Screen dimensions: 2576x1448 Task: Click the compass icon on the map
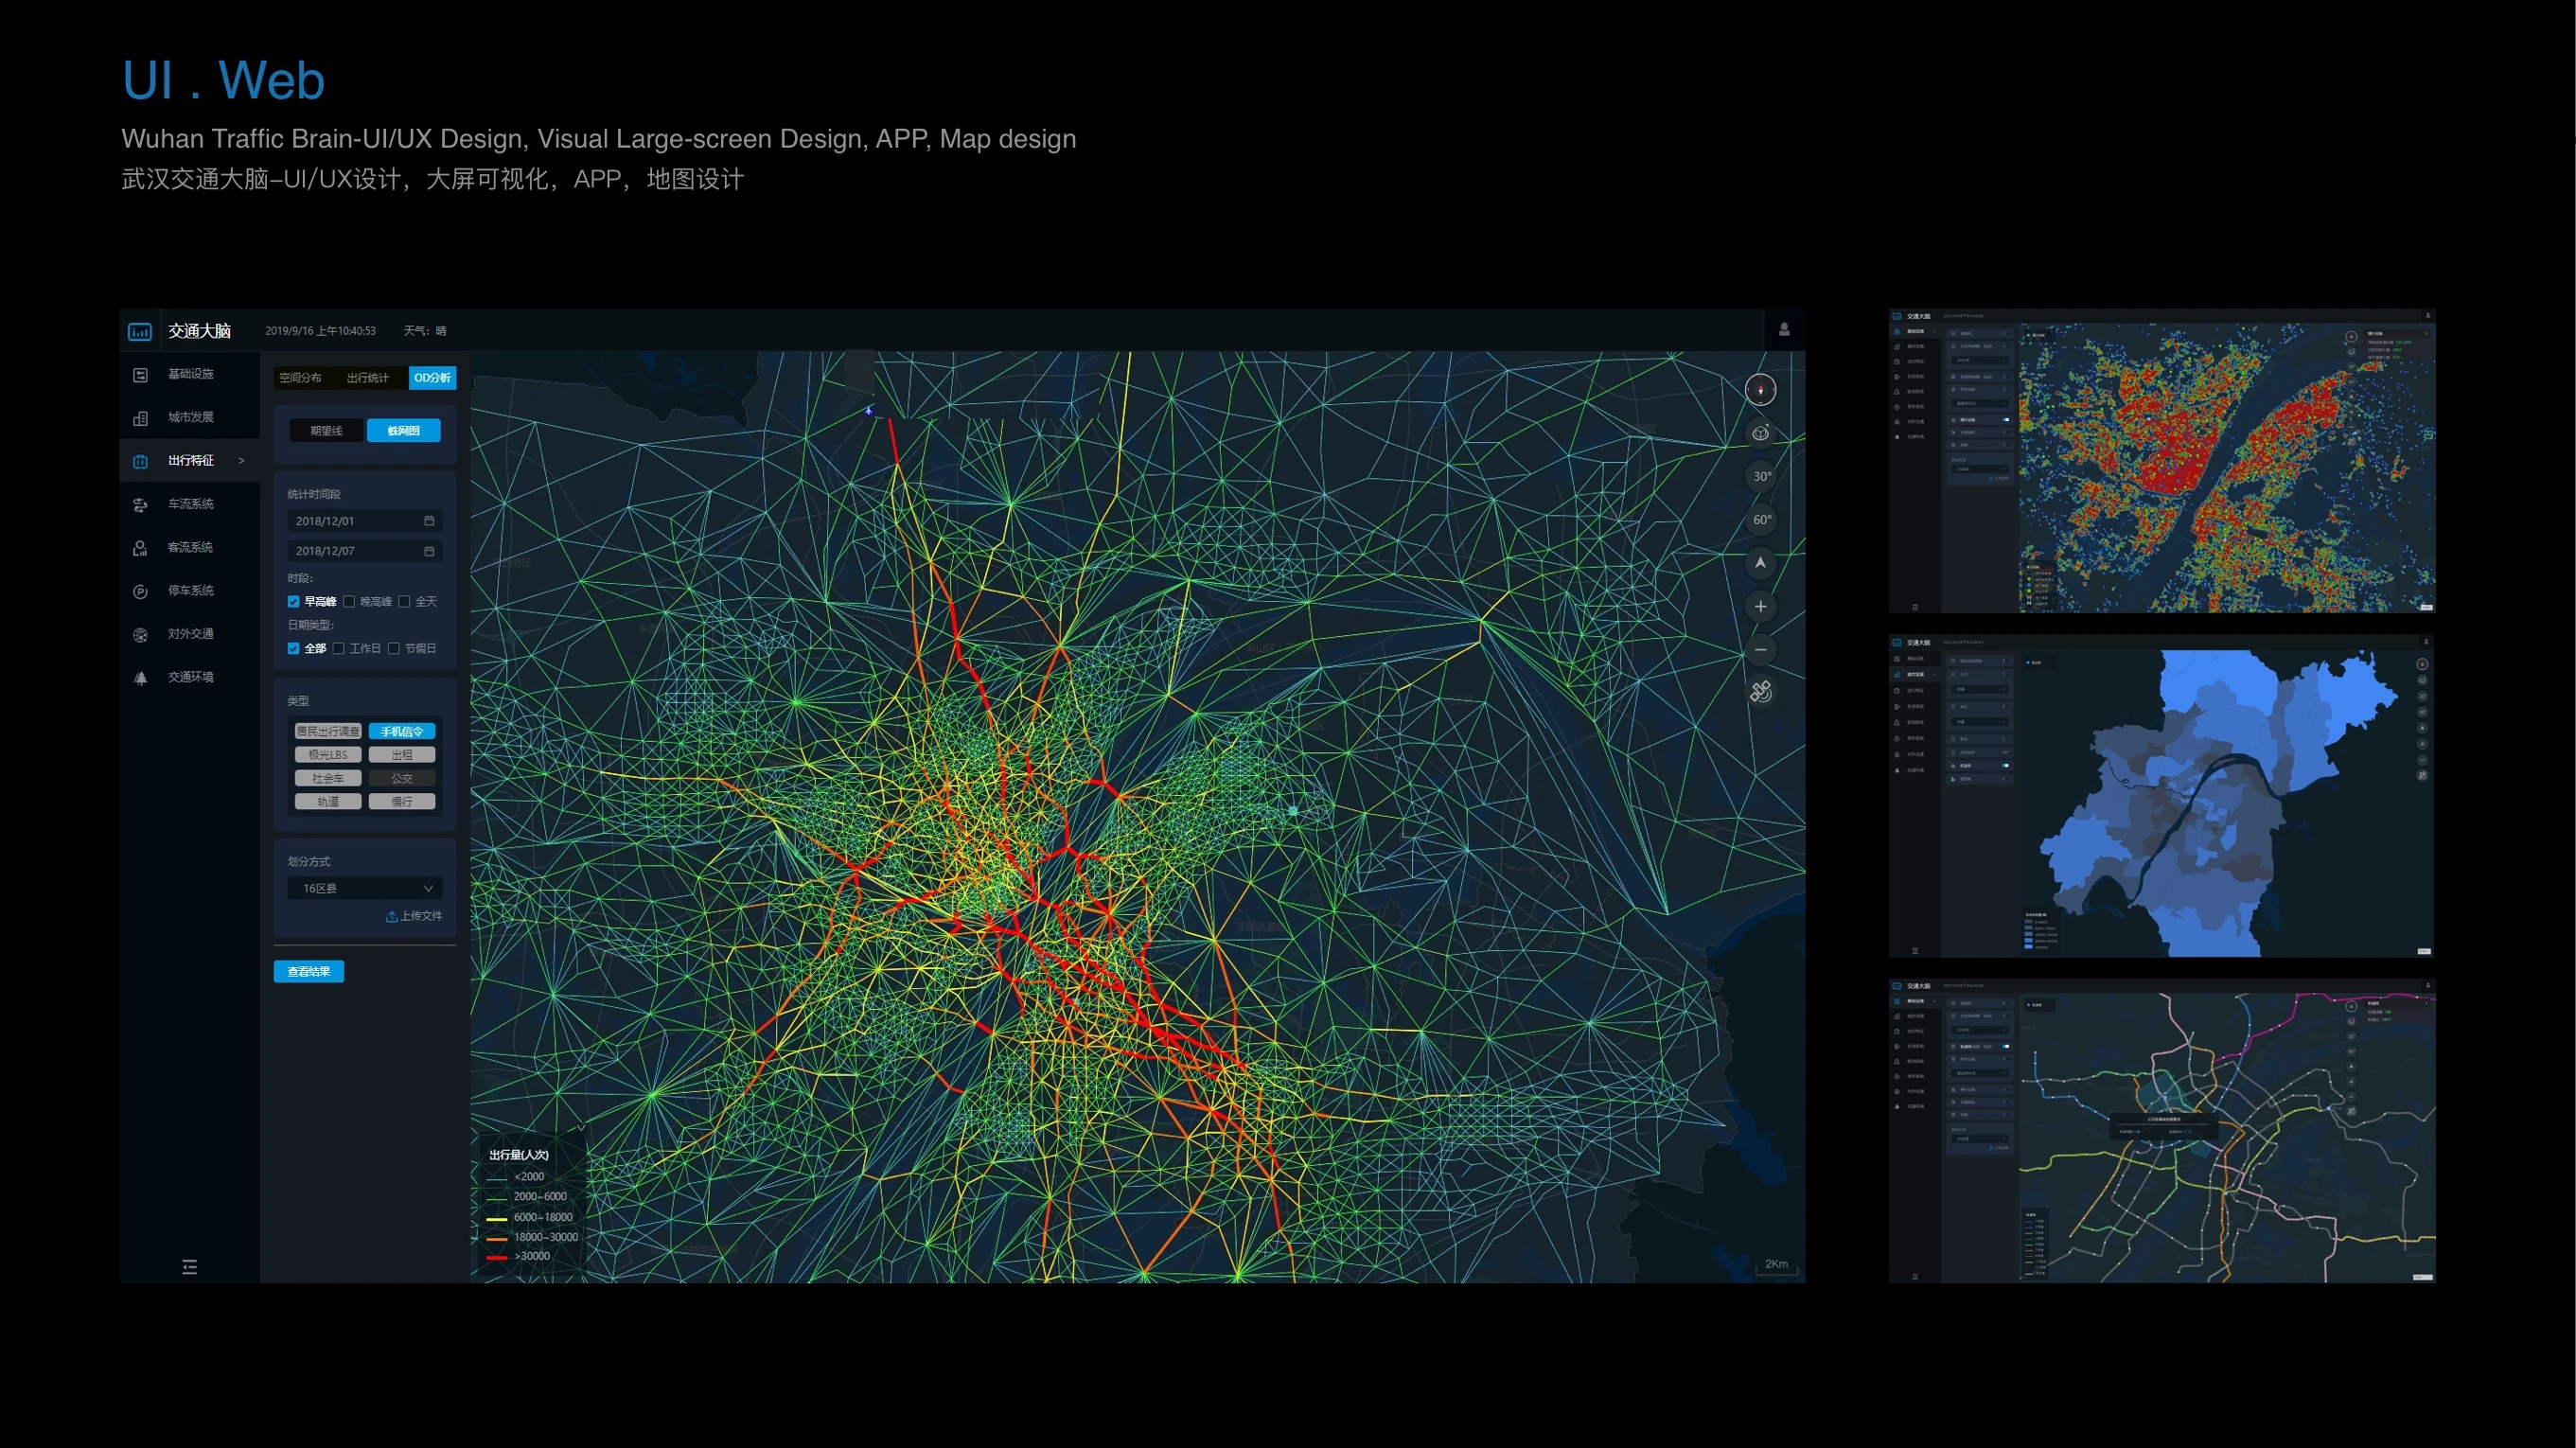click(x=1760, y=389)
